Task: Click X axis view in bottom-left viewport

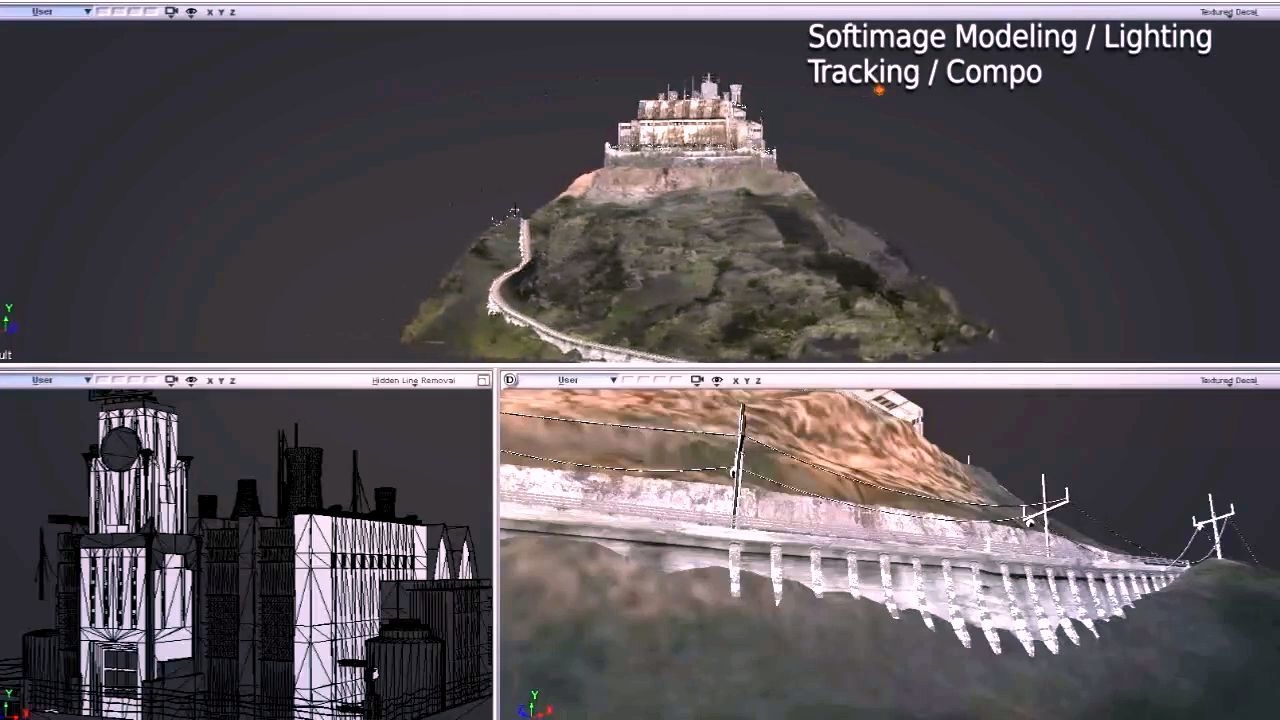Action: 210,380
